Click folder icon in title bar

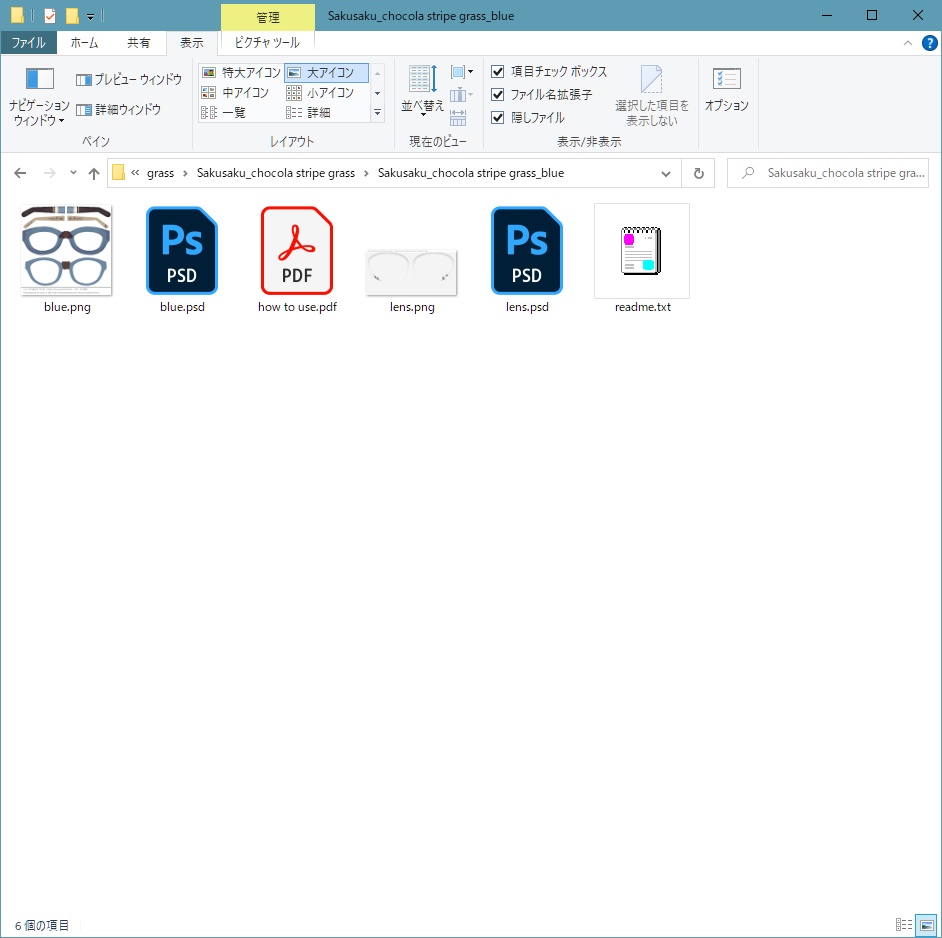[x=17, y=16]
